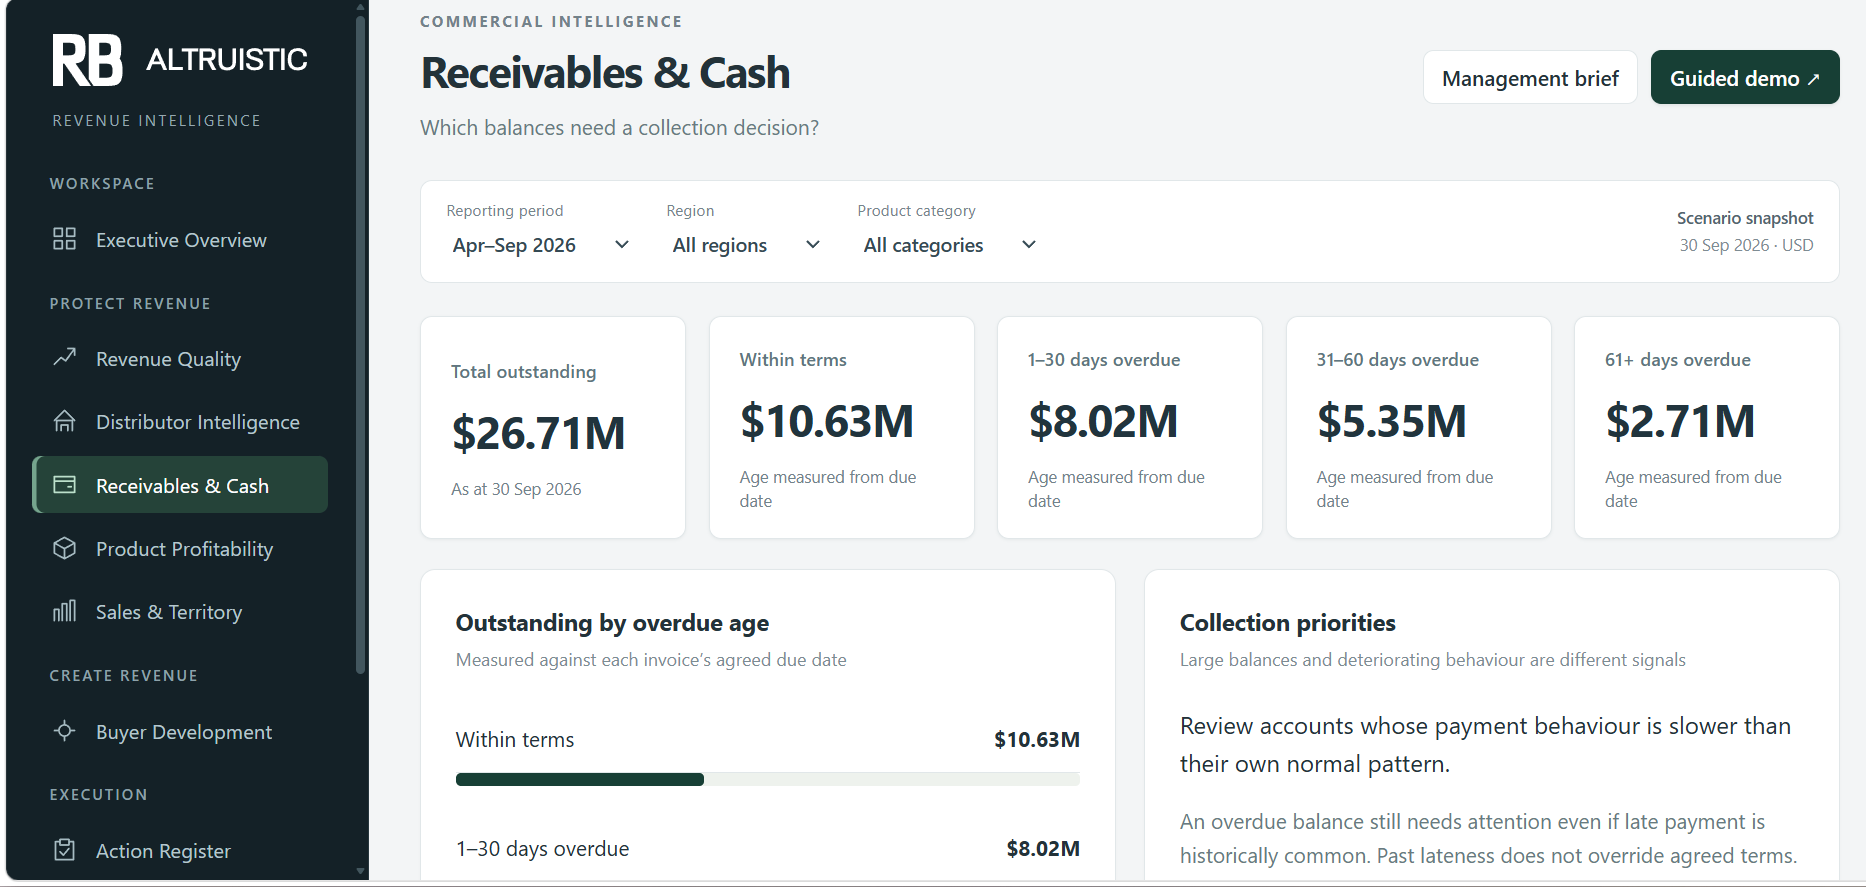Go to Revenue Quality
This screenshot has height=887, width=1866.
tap(180, 359)
